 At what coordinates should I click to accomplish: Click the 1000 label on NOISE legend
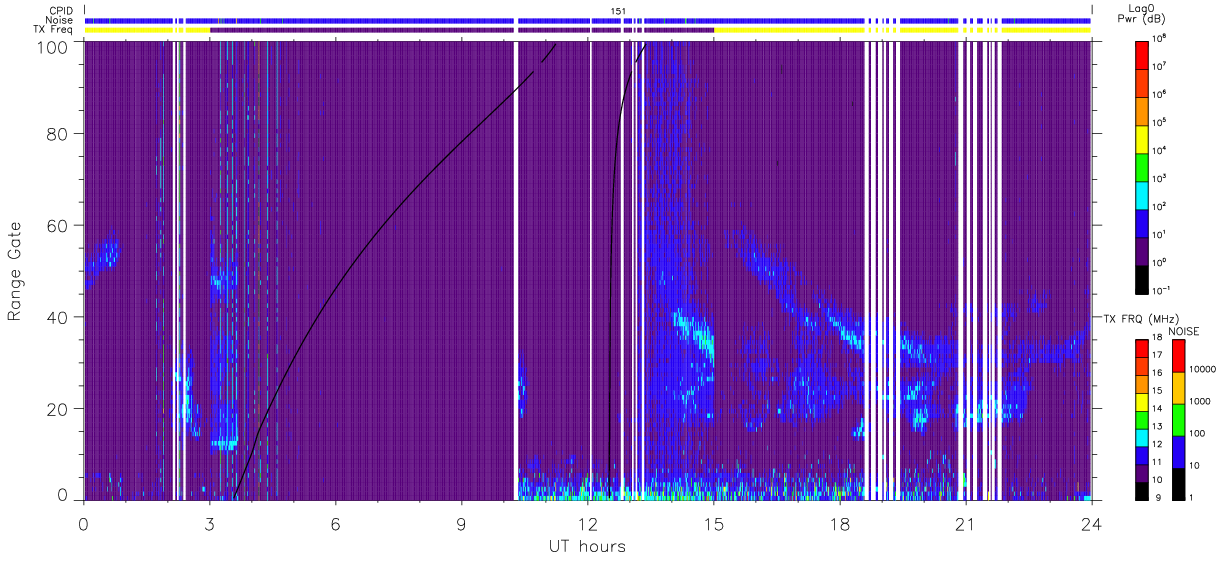[1199, 402]
